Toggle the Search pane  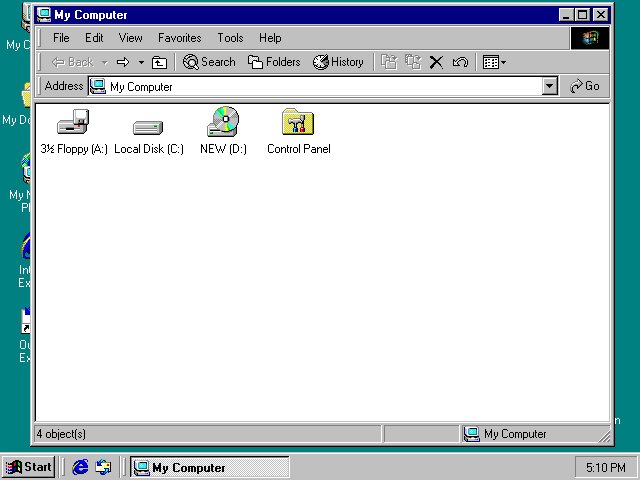click(x=209, y=62)
